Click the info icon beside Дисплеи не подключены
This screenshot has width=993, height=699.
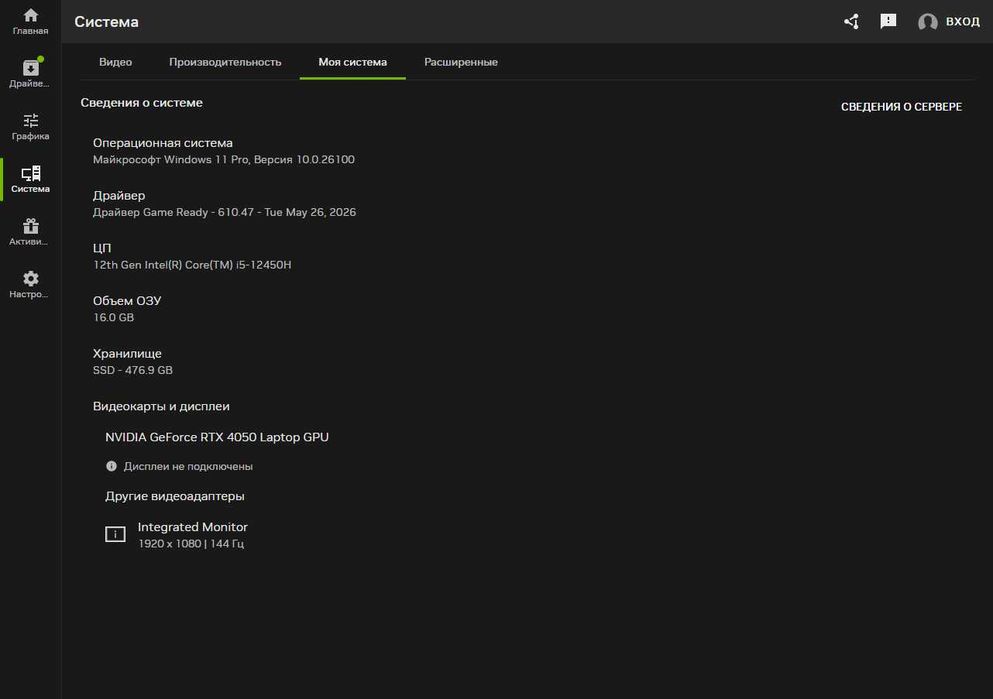coord(111,466)
